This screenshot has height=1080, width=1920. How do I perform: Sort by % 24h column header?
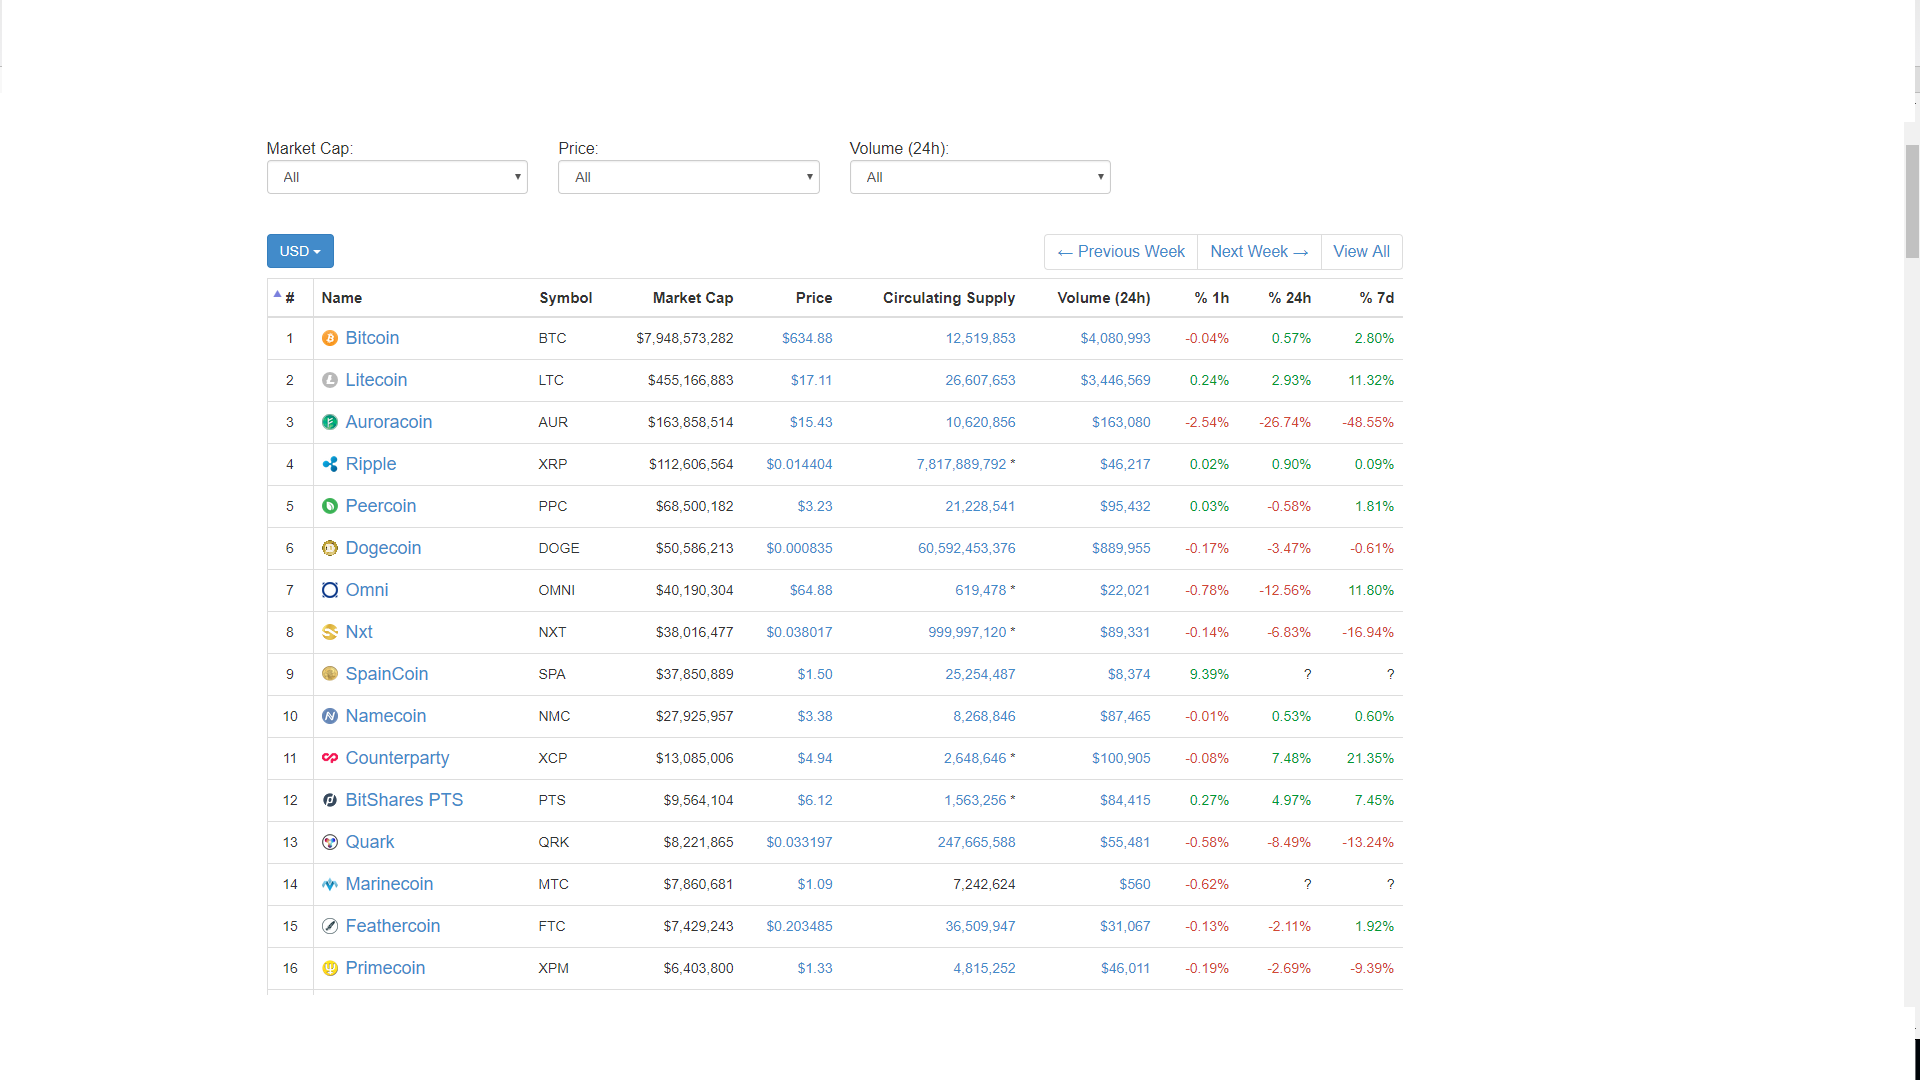coord(1290,298)
